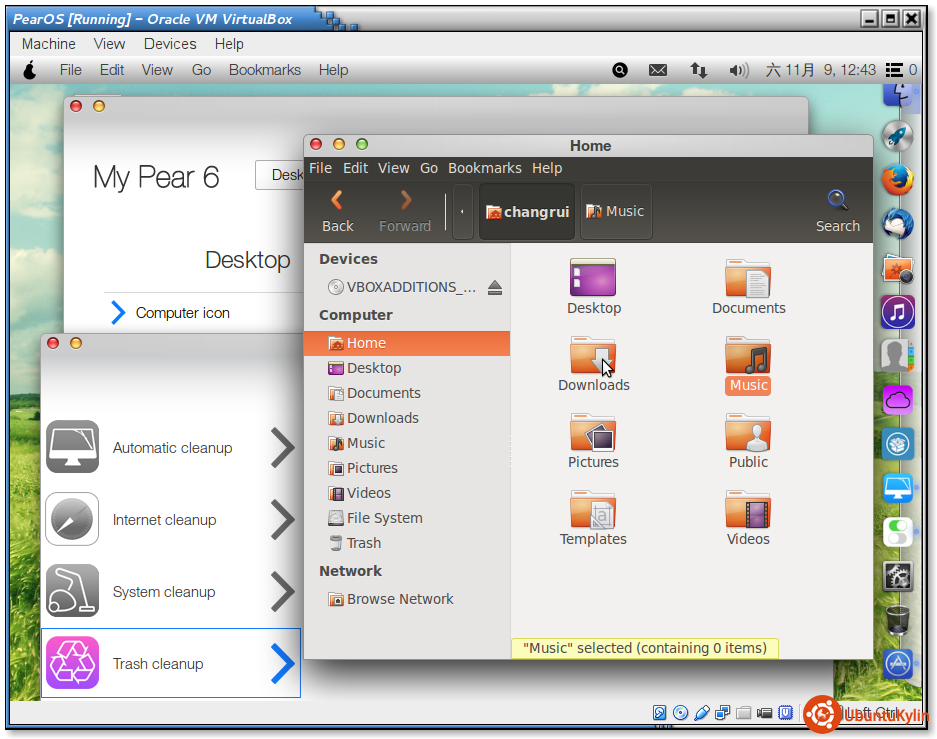The height and width of the screenshot is (739, 937).
Task: Click the network arrows indicator
Action: pyautogui.click(x=699, y=70)
